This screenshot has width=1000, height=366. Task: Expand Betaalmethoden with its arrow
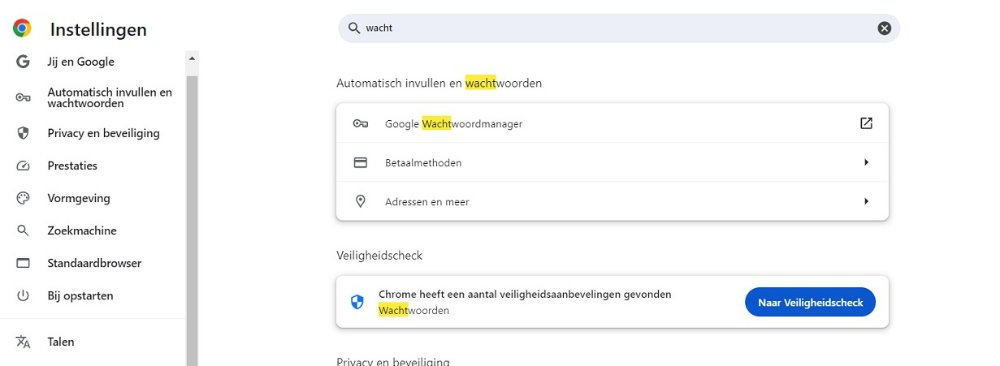click(866, 163)
